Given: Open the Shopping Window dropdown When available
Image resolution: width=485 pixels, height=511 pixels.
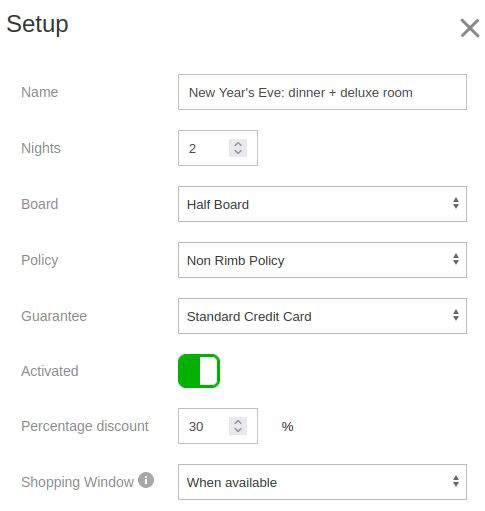Looking at the screenshot, I should click(322, 482).
